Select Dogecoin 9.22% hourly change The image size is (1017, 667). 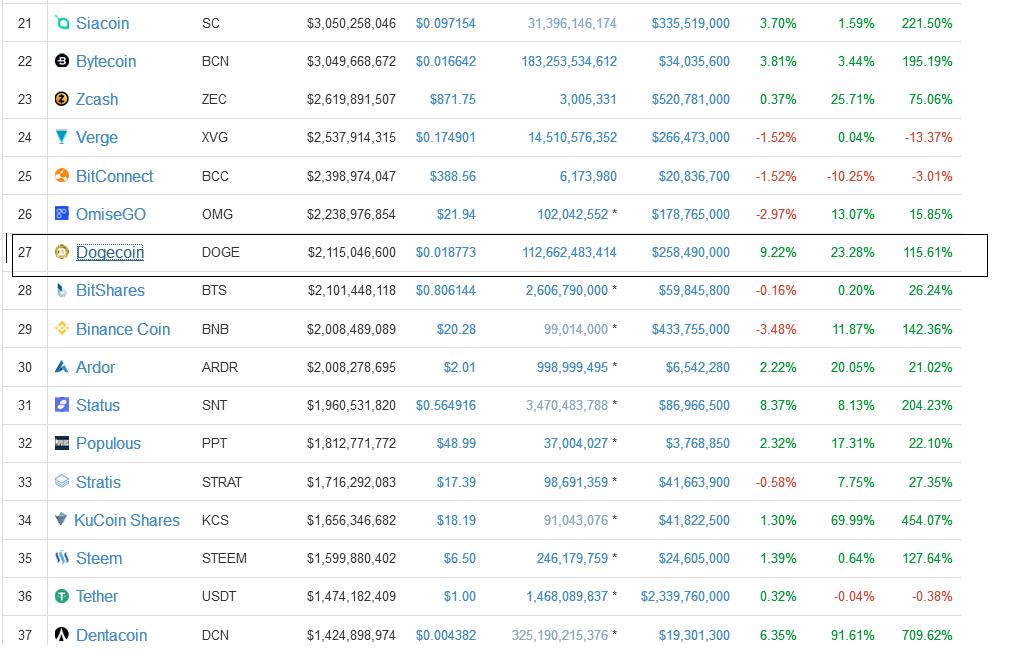[x=778, y=252]
